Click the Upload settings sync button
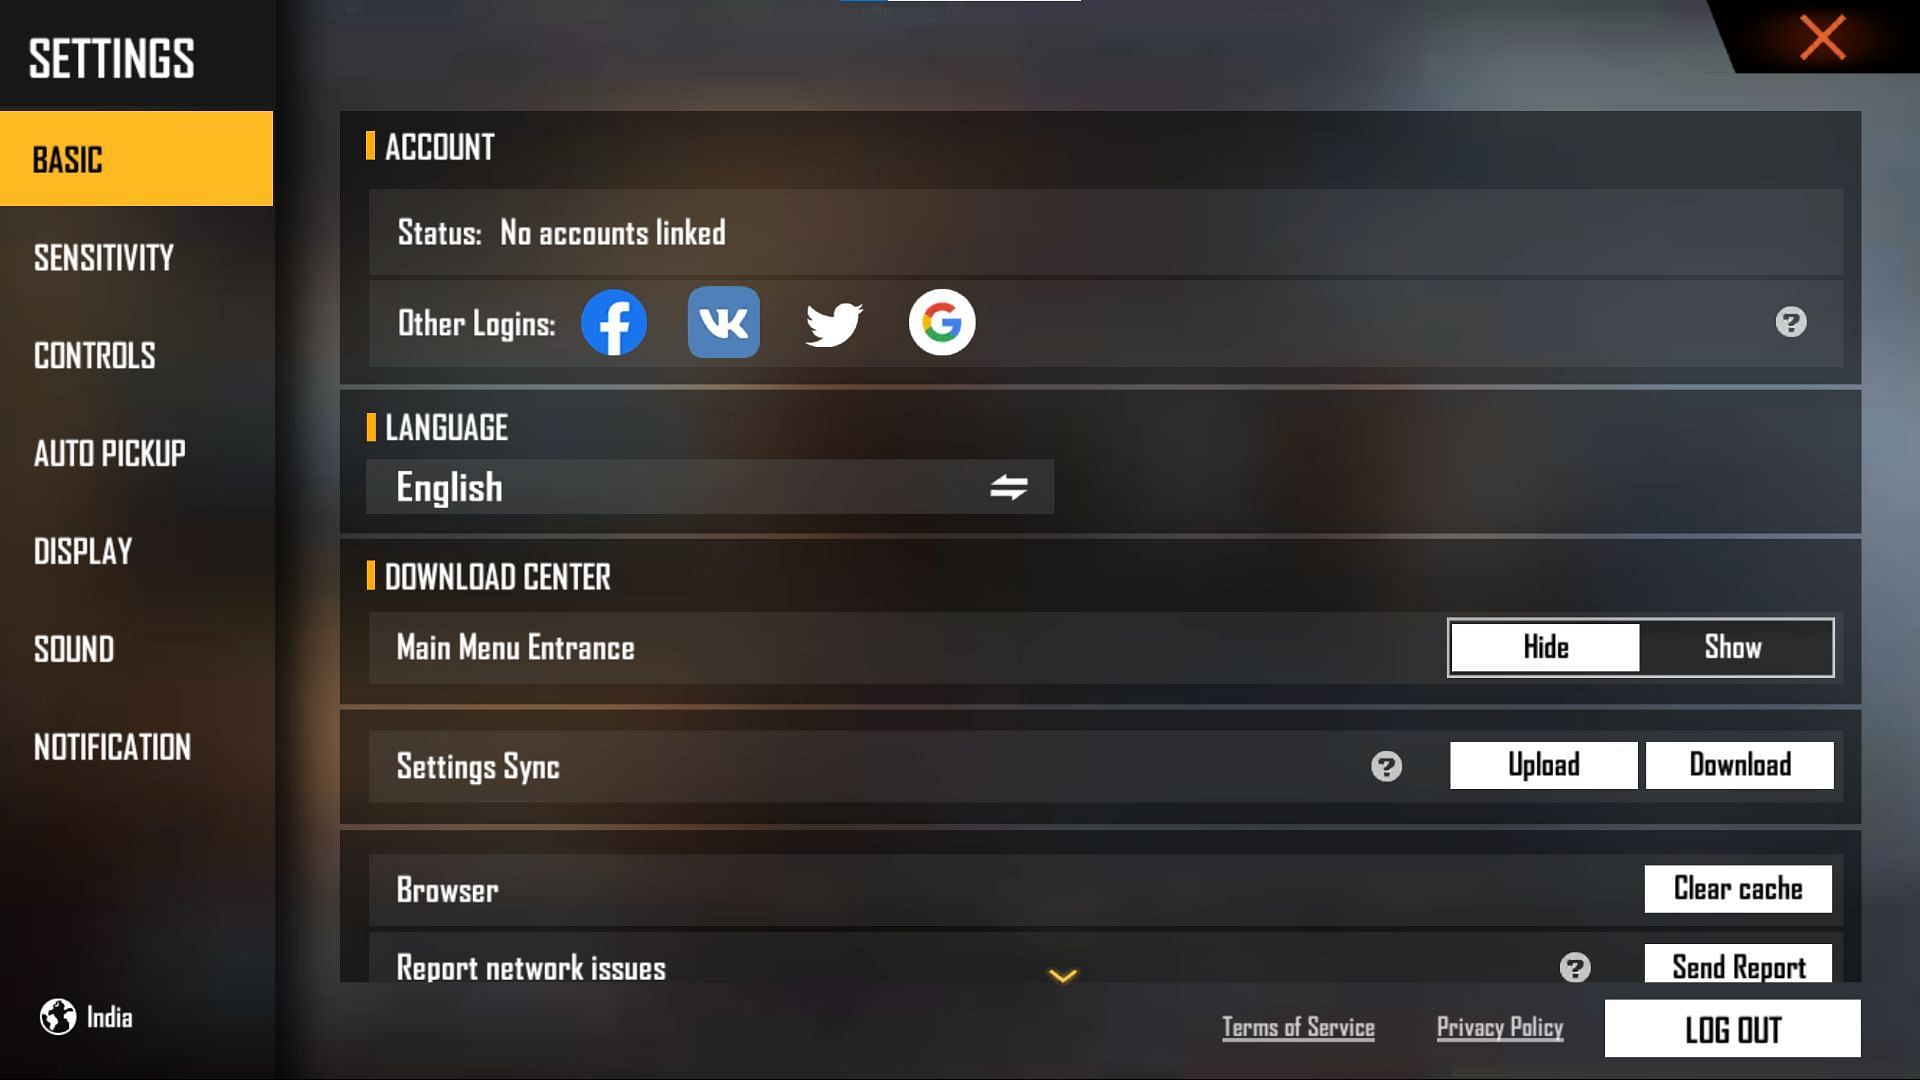 tap(1544, 766)
